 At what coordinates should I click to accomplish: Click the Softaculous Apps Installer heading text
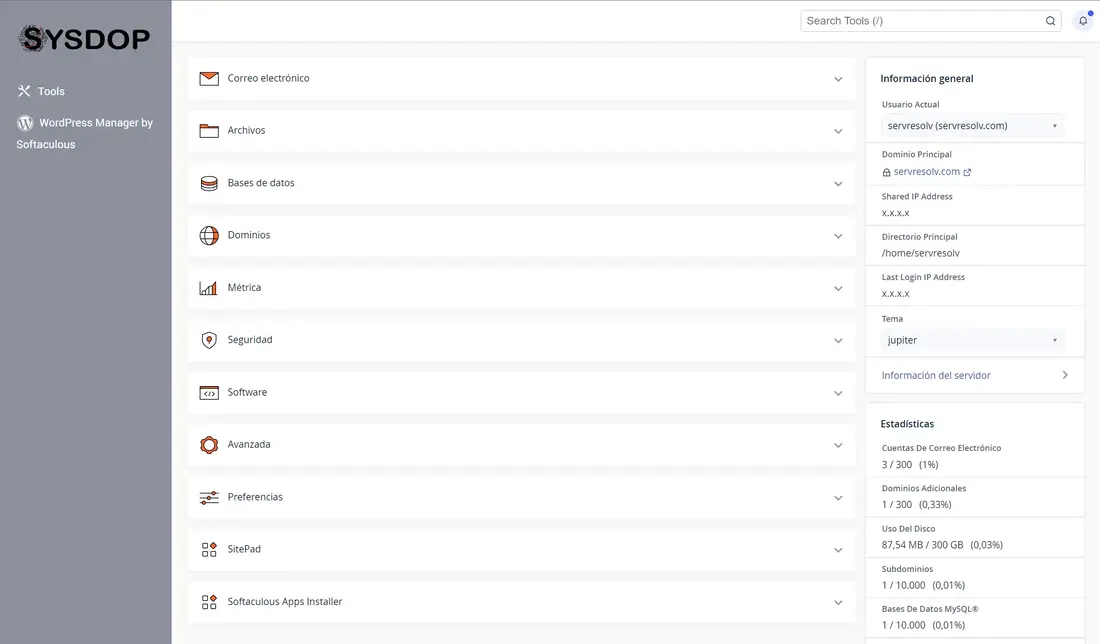tap(285, 602)
